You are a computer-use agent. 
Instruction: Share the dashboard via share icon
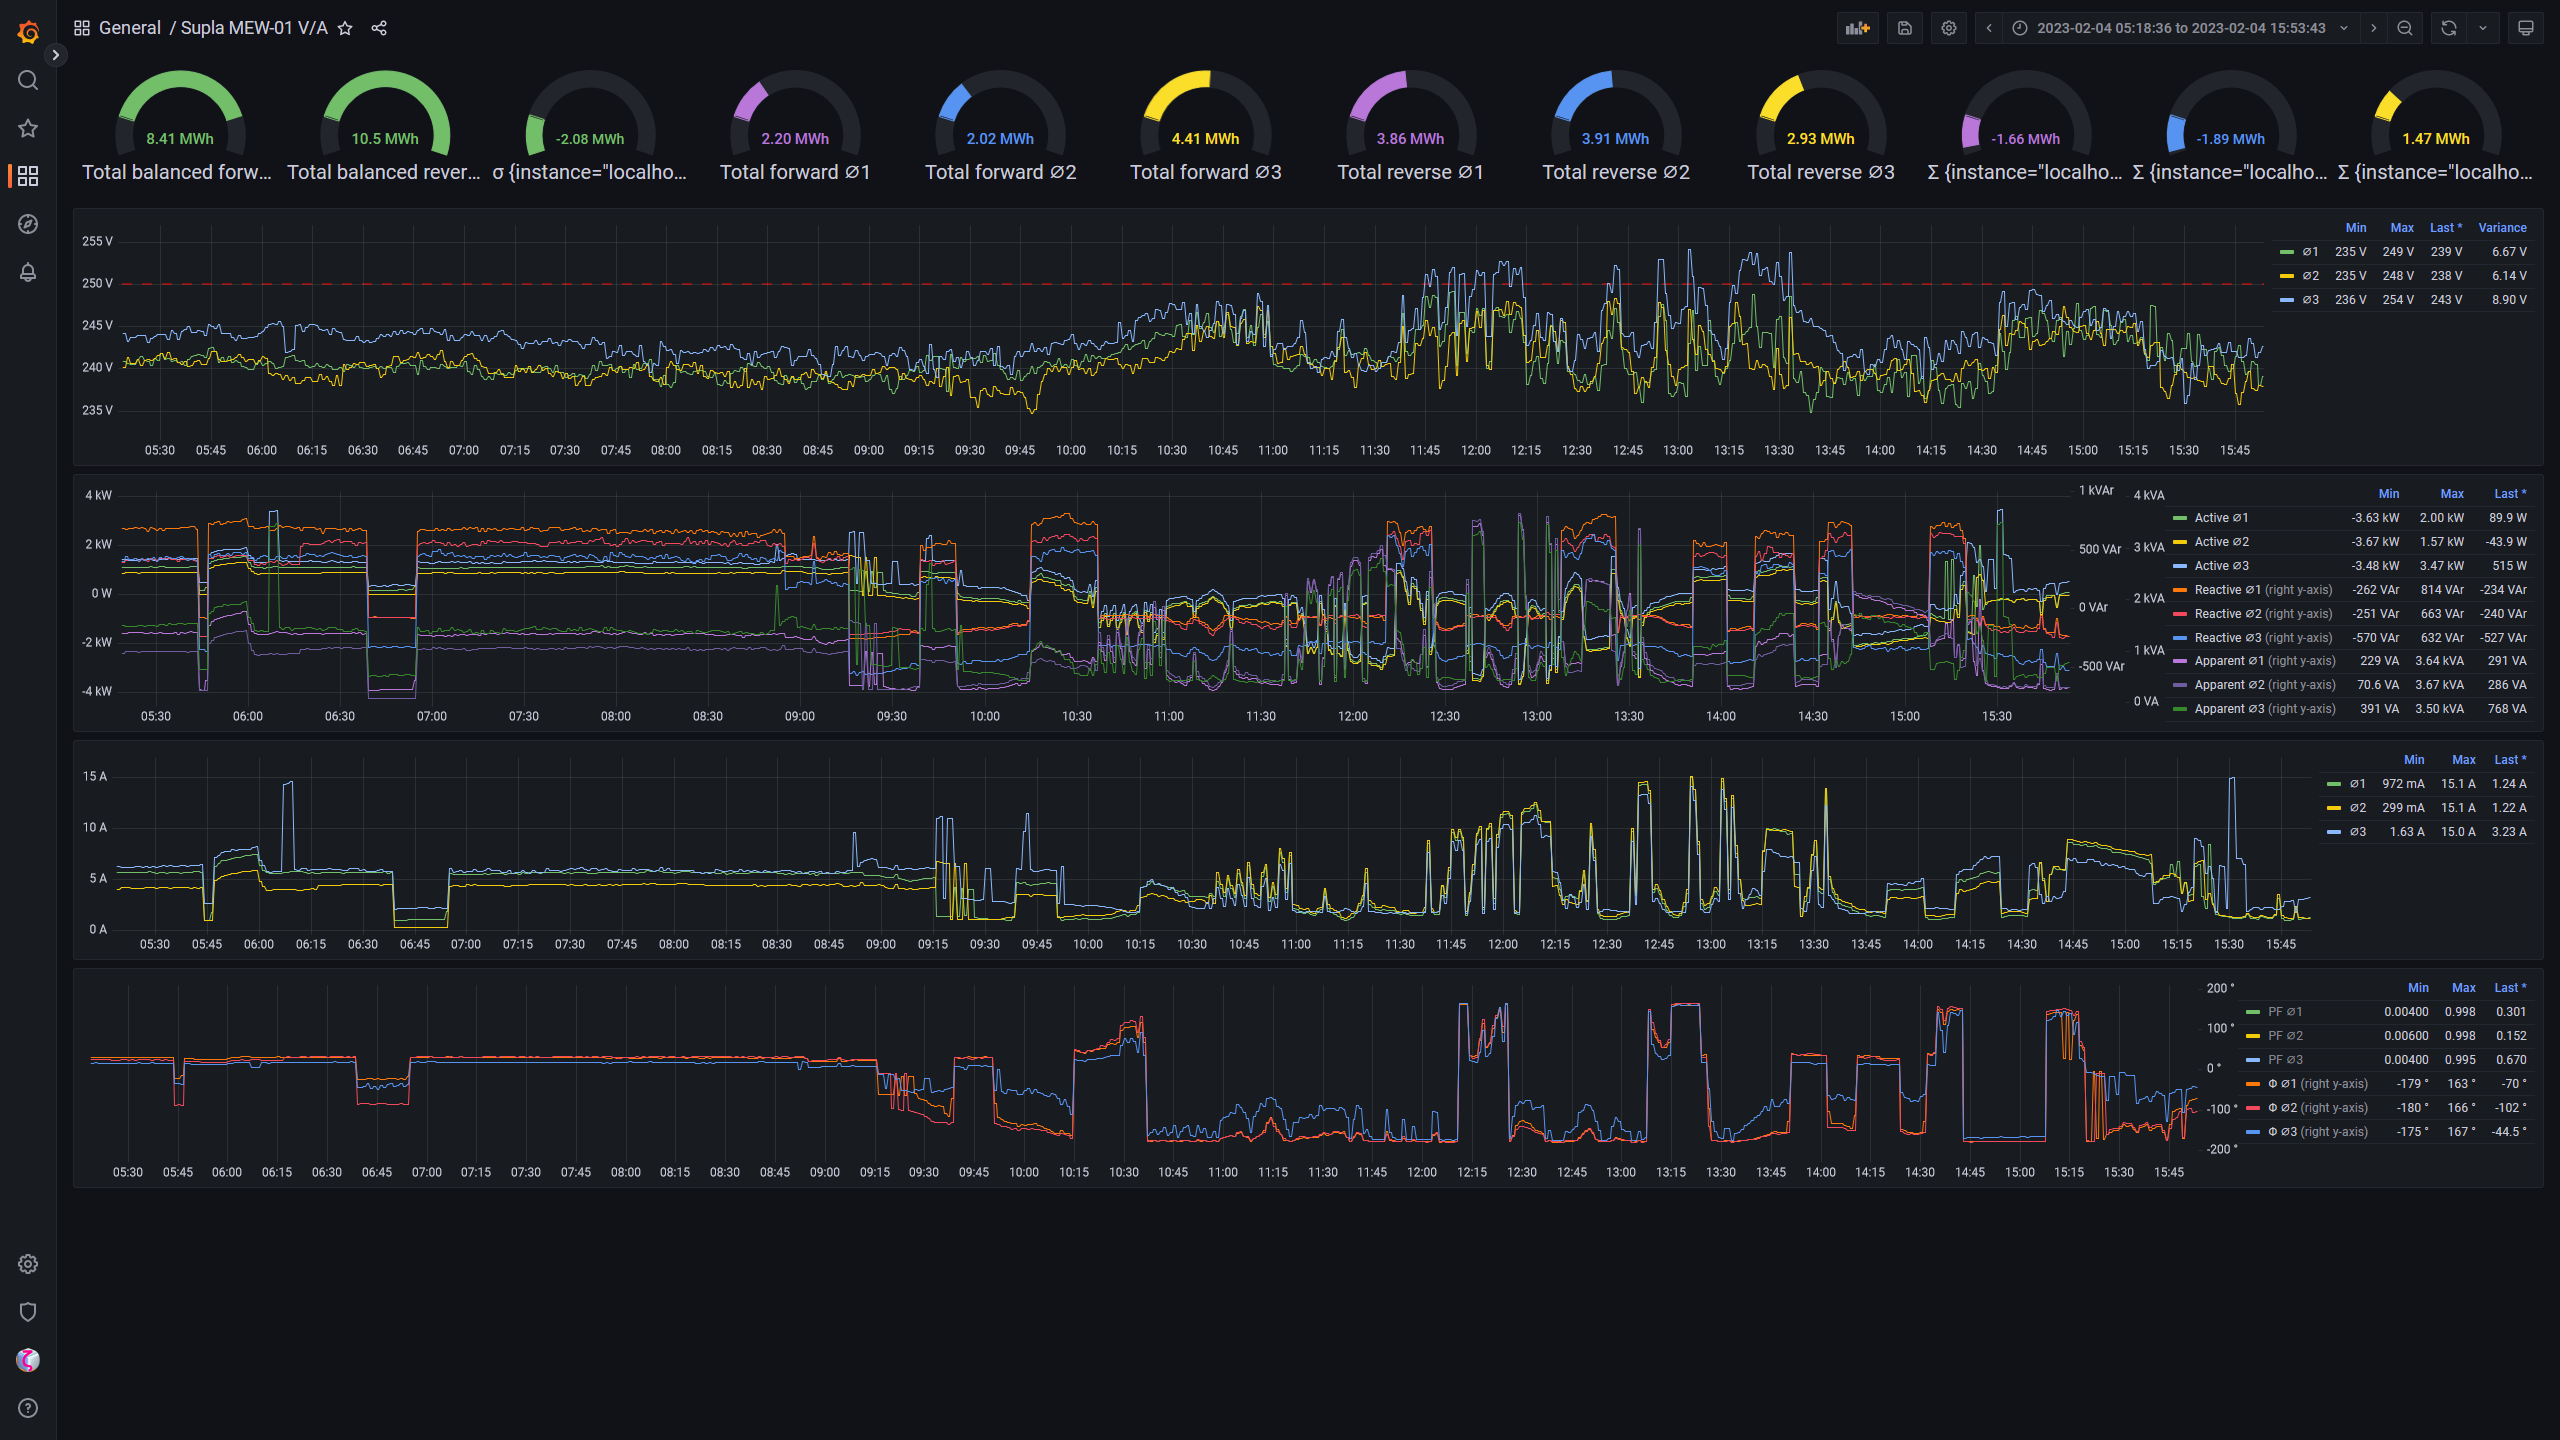(x=379, y=28)
